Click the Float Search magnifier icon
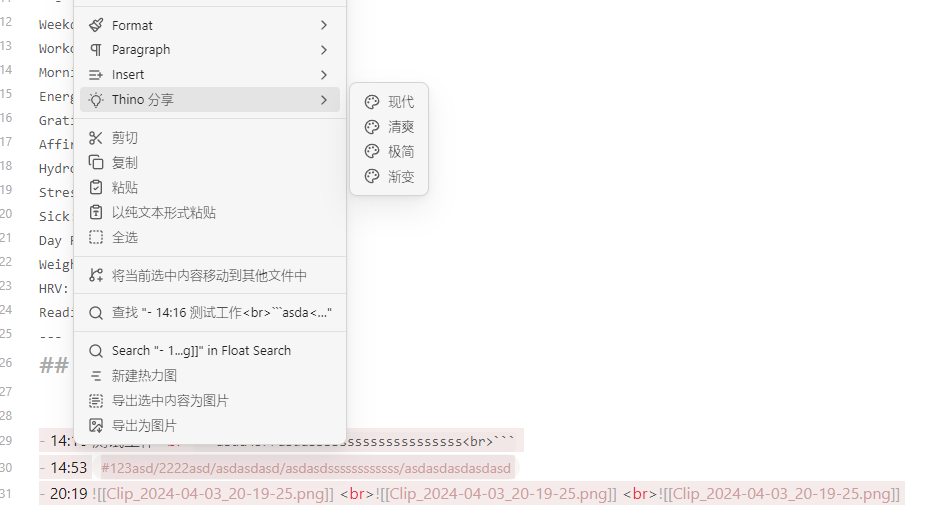Viewport: 930px width, 513px height. pos(95,351)
